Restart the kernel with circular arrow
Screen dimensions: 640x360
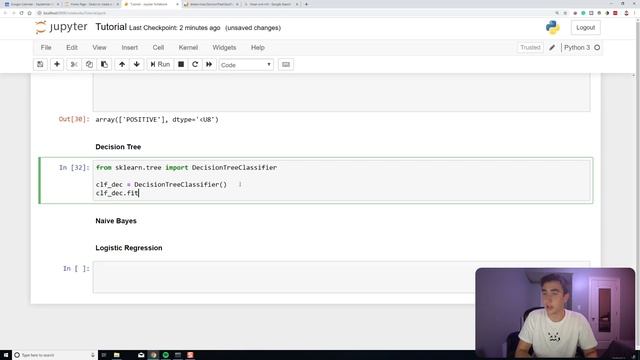click(x=195, y=64)
